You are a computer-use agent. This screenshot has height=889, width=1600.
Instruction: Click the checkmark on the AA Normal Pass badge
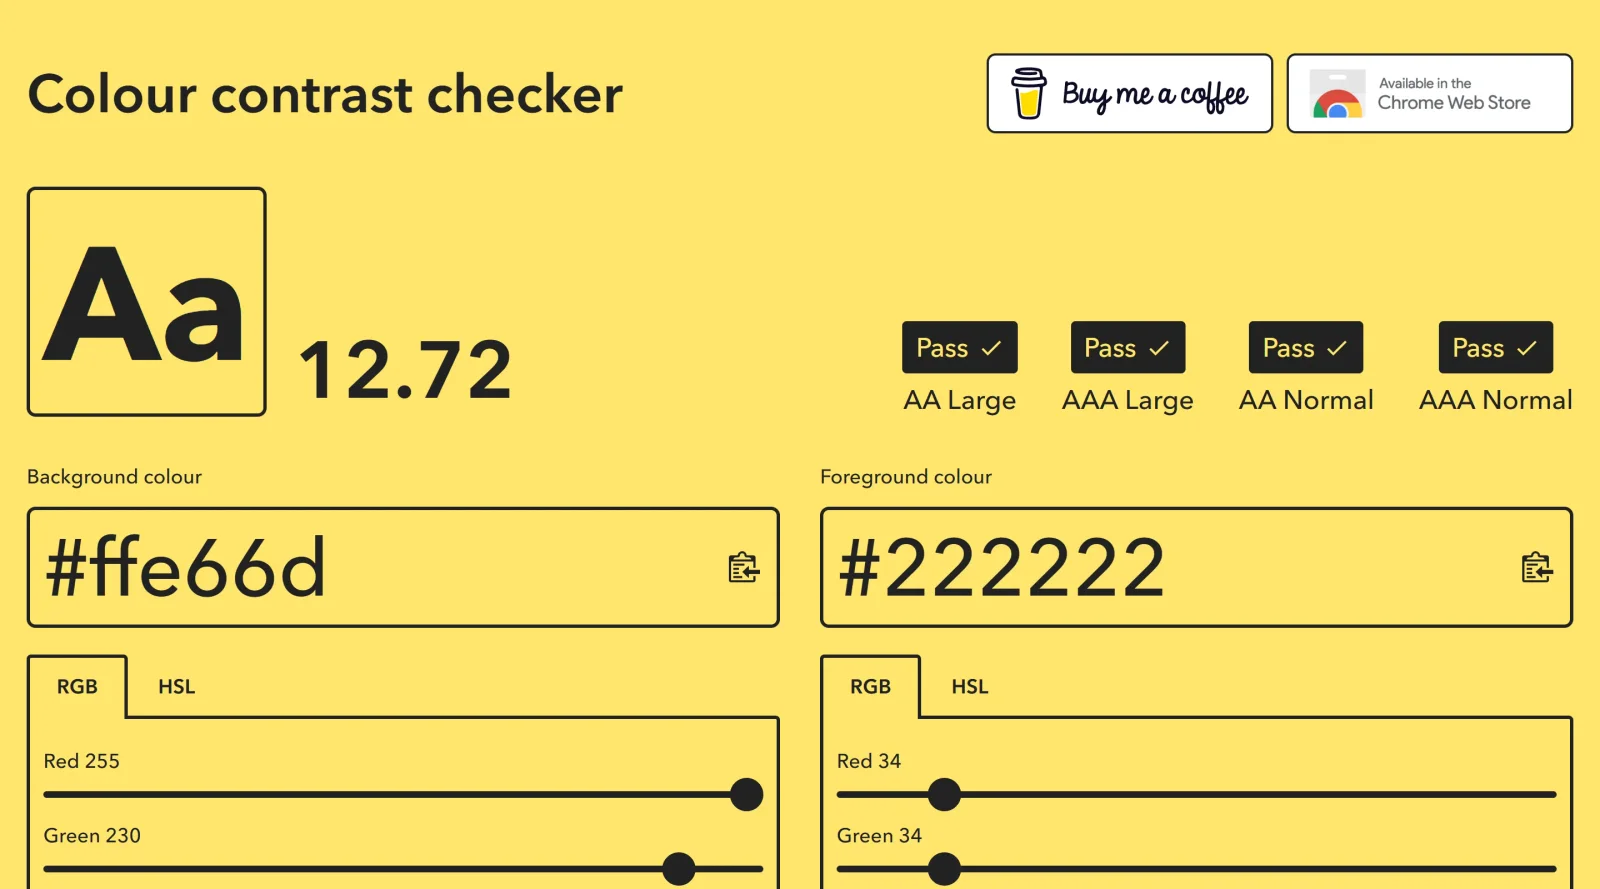(1338, 348)
